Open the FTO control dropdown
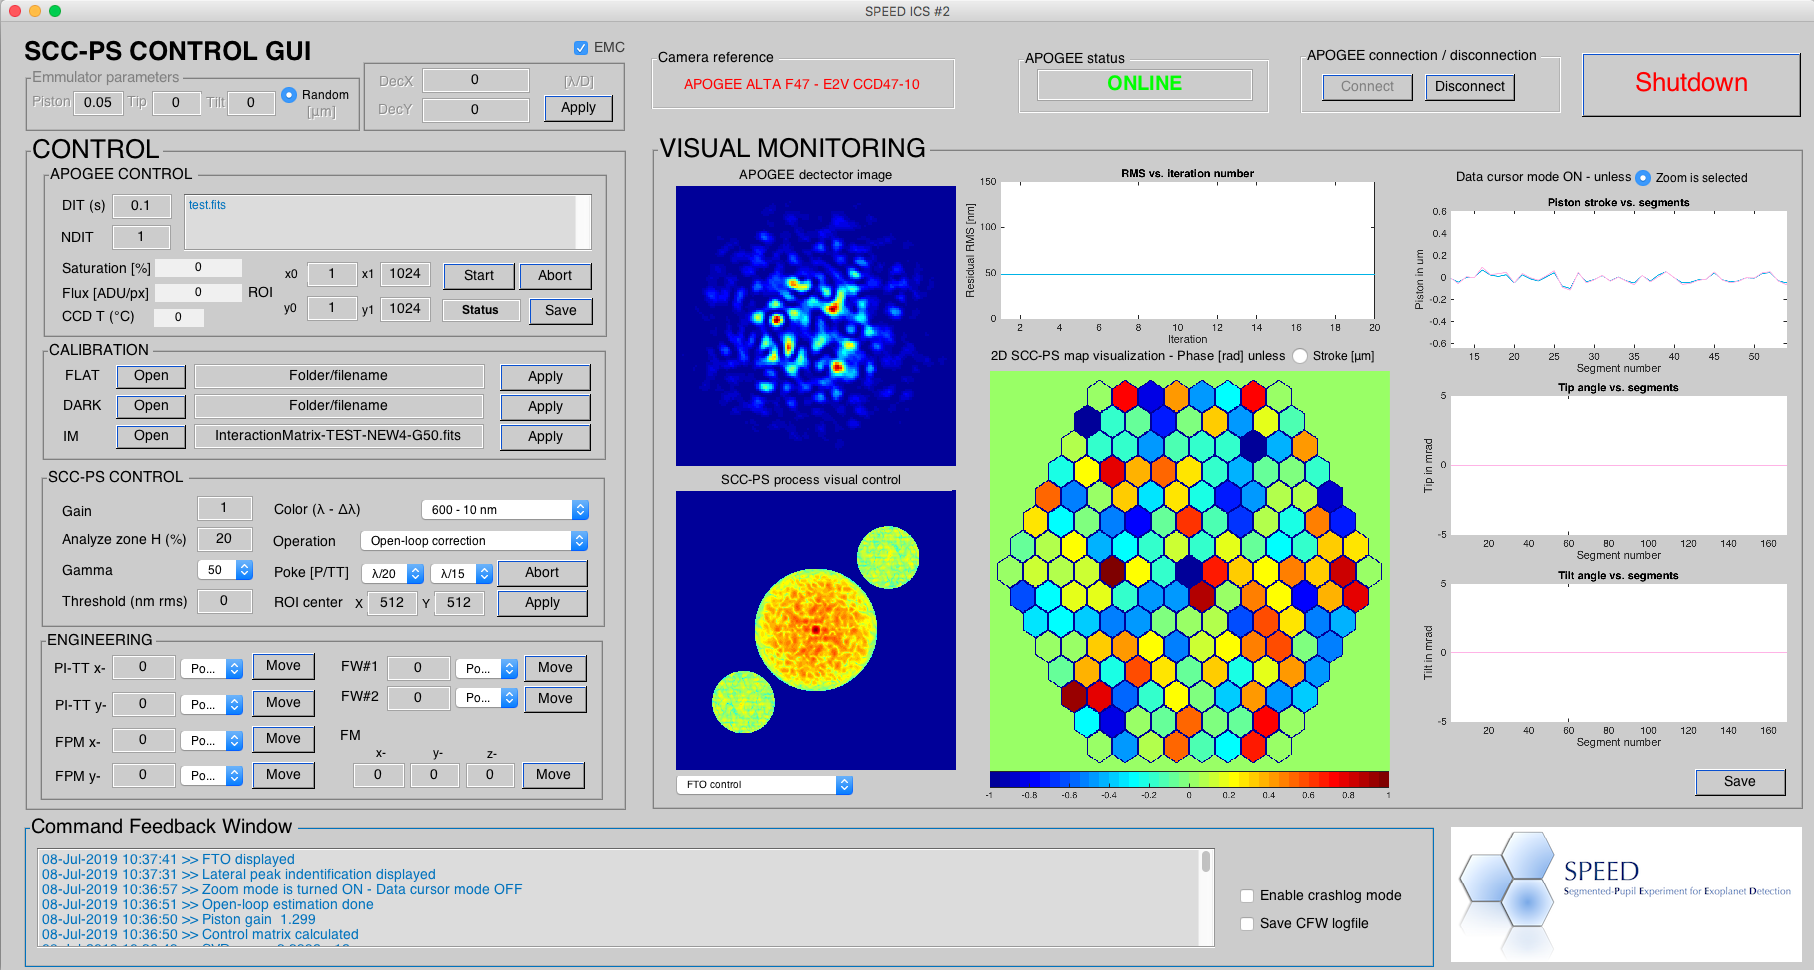Viewport: 1814px width, 970px height. coord(764,785)
